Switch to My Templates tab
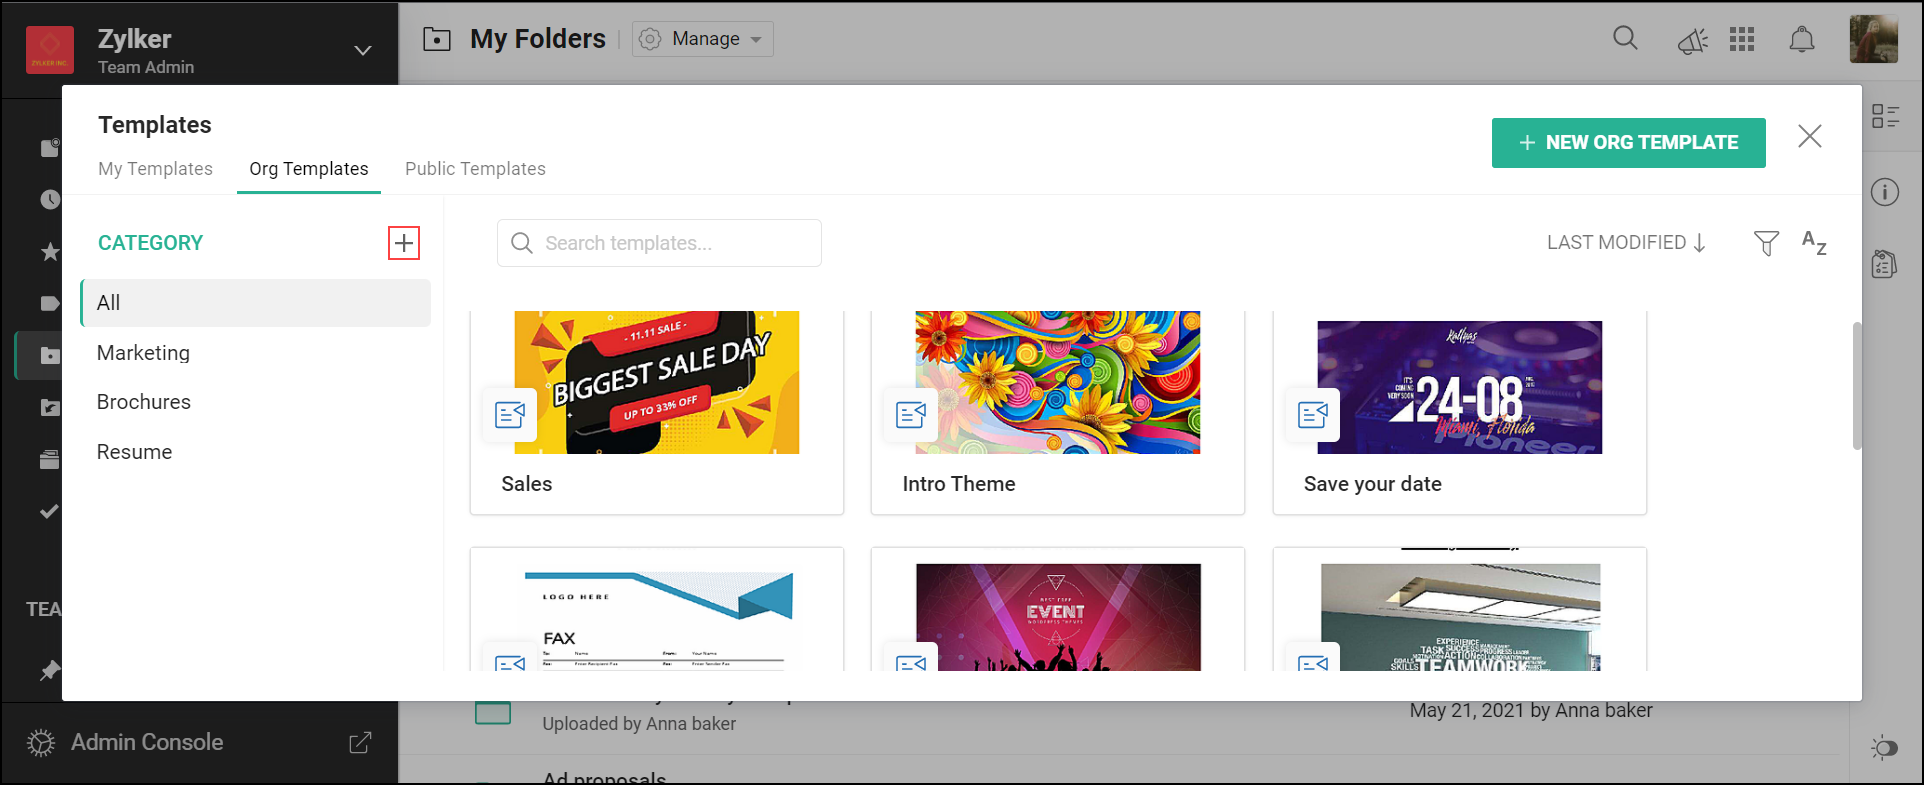The image size is (1924, 785). pyautogui.click(x=155, y=169)
